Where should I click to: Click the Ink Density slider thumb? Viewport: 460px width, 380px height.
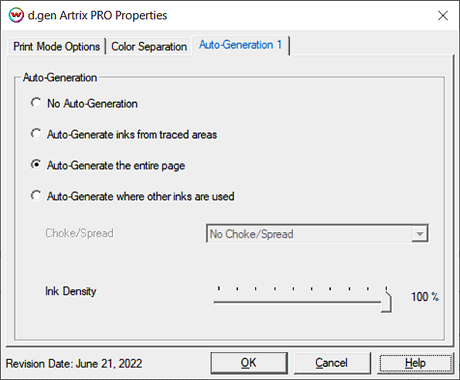[x=386, y=301]
